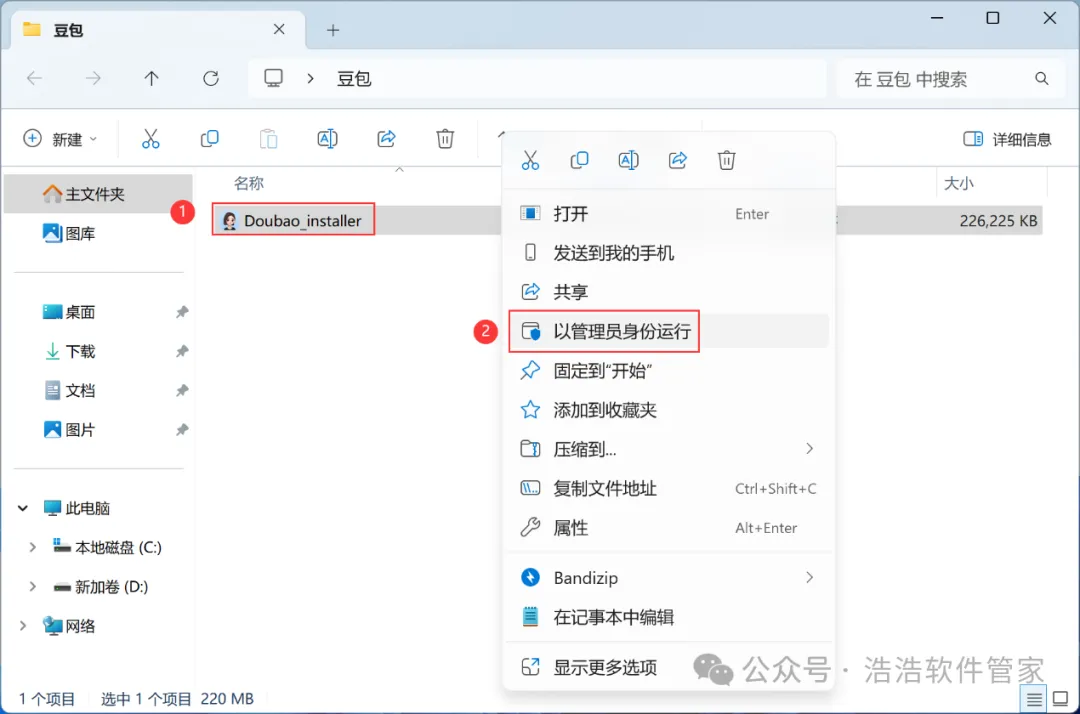This screenshot has width=1080, height=714.
Task: Expand 本地磁盘 (C:) in the tree
Action: click(x=32, y=547)
